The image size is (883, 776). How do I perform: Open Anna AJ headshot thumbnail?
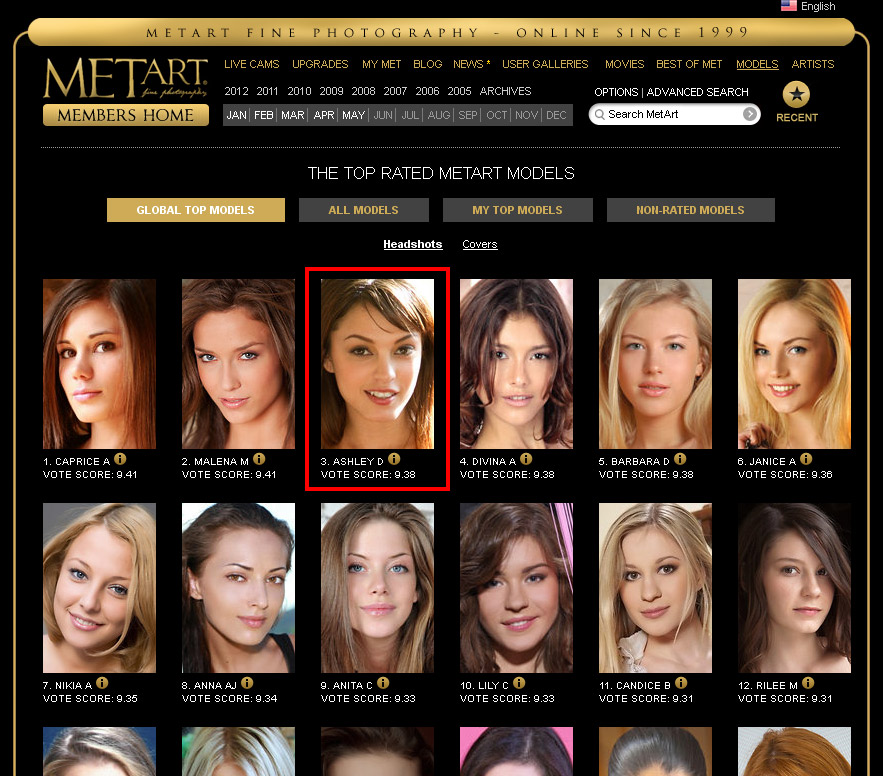[238, 588]
